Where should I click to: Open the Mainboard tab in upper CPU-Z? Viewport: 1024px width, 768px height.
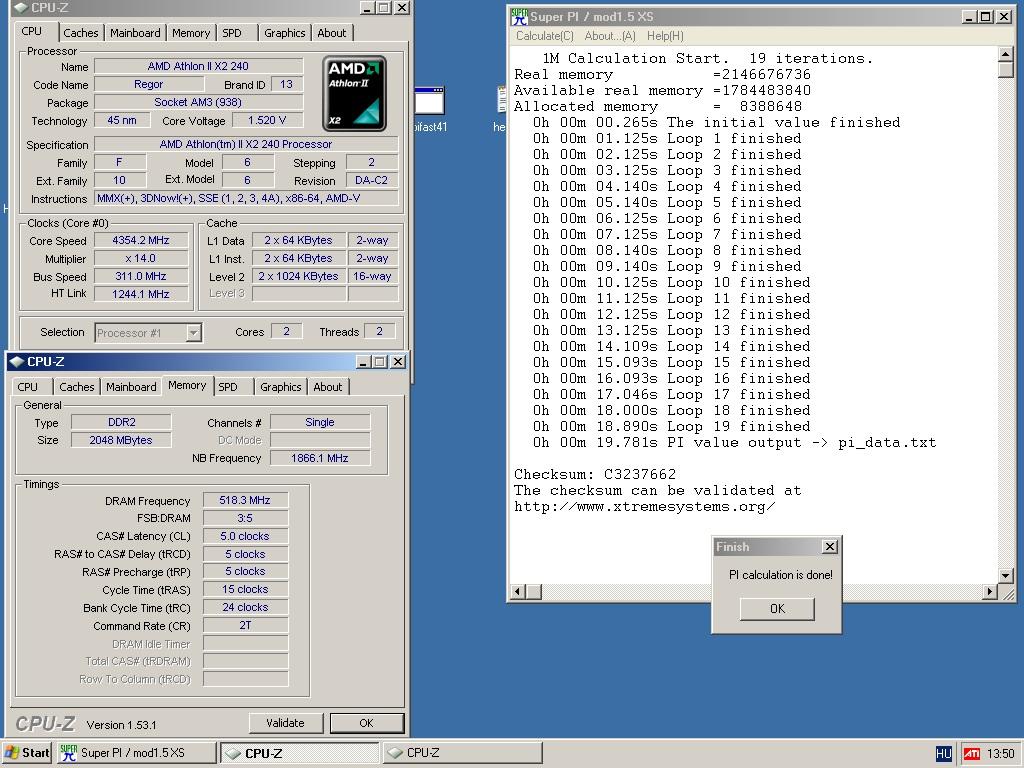click(135, 33)
